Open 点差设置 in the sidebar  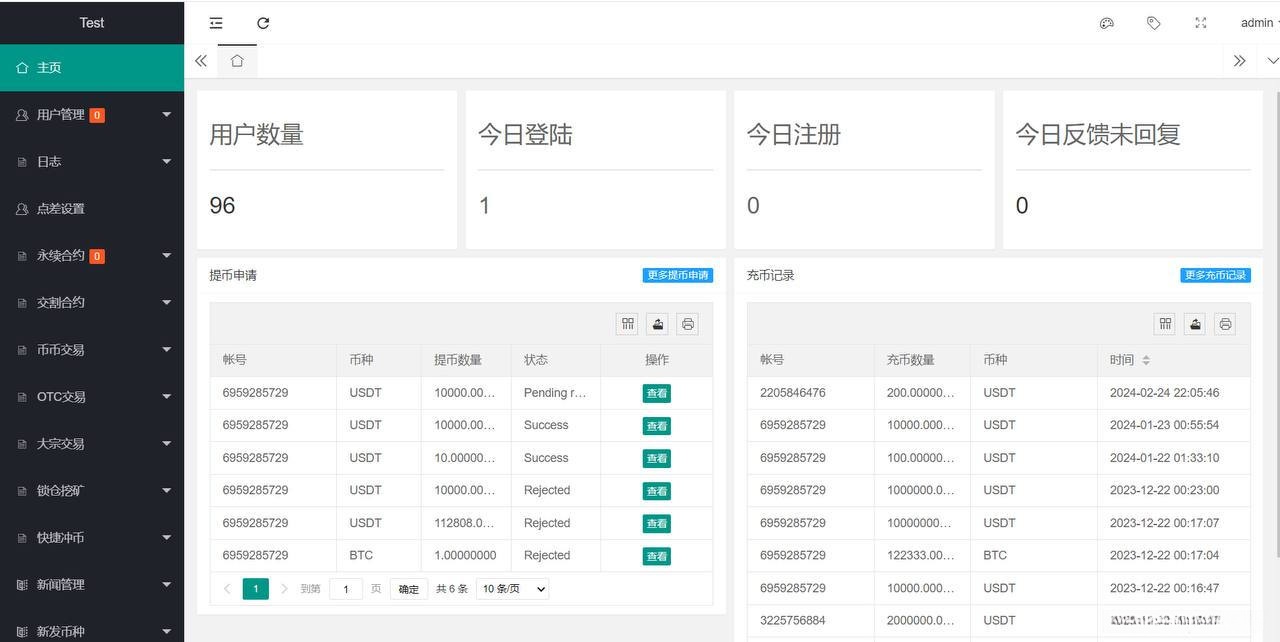(92, 209)
